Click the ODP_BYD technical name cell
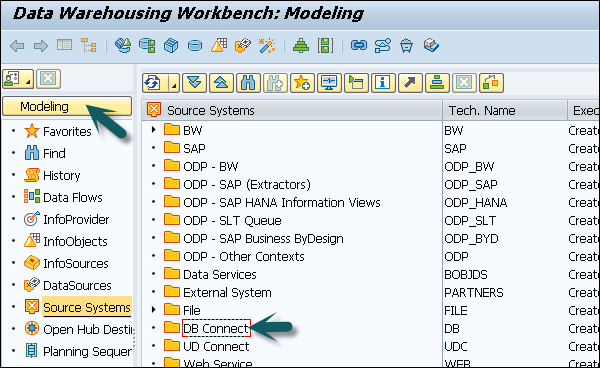This screenshot has height=368, width=600. [471, 238]
